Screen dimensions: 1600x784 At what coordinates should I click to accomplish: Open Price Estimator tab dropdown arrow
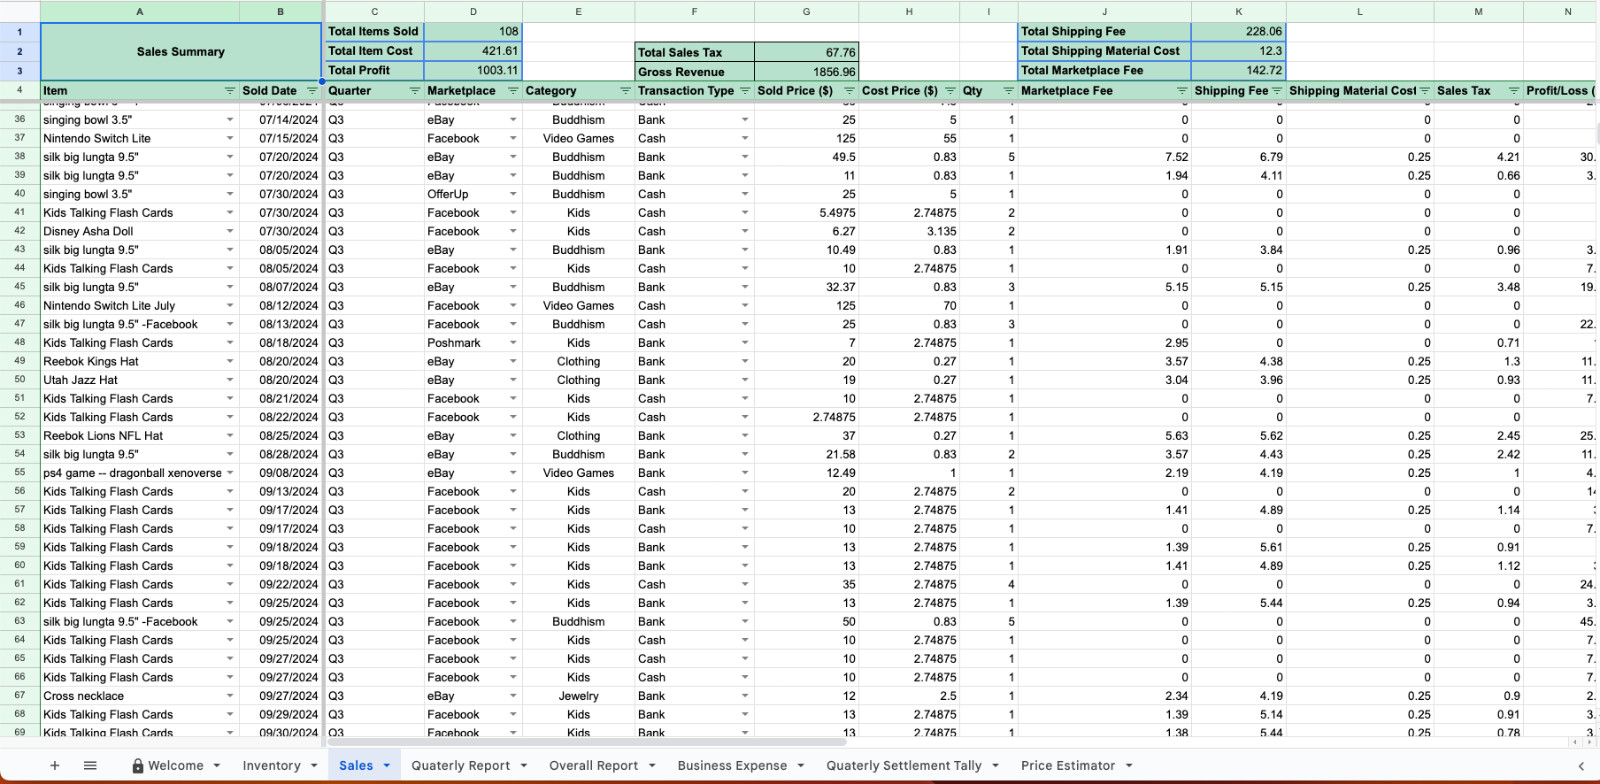click(1129, 766)
